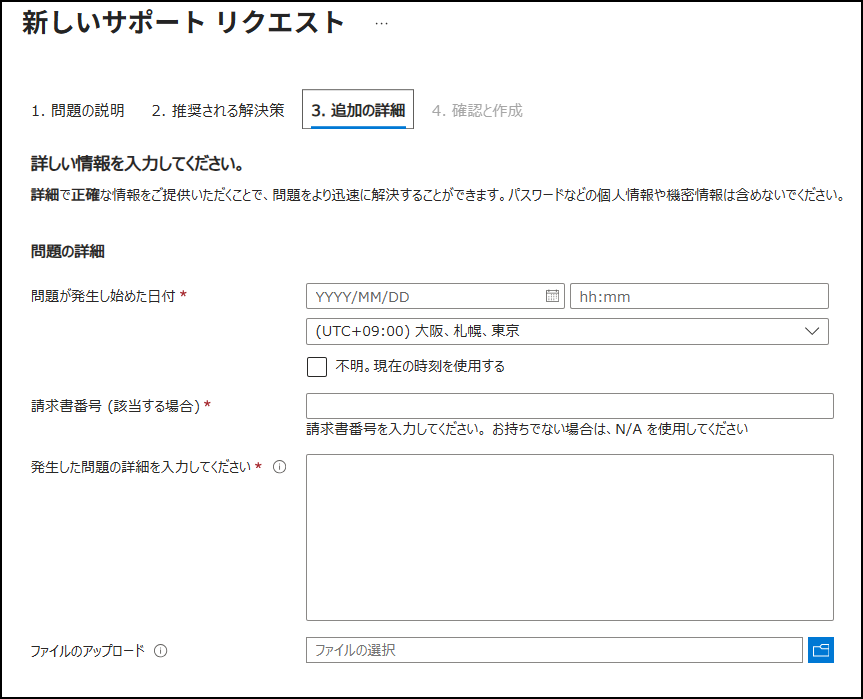Select the 3. 追加の詳細 tab
Image resolution: width=863 pixels, height=699 pixels.
358,110
